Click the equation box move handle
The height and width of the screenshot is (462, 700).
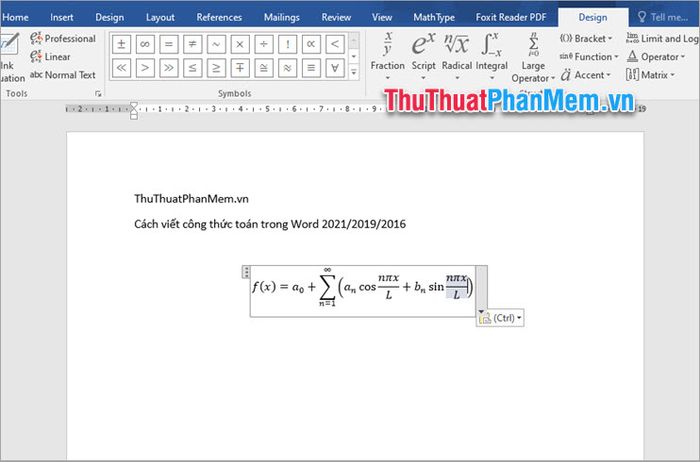coord(246,272)
